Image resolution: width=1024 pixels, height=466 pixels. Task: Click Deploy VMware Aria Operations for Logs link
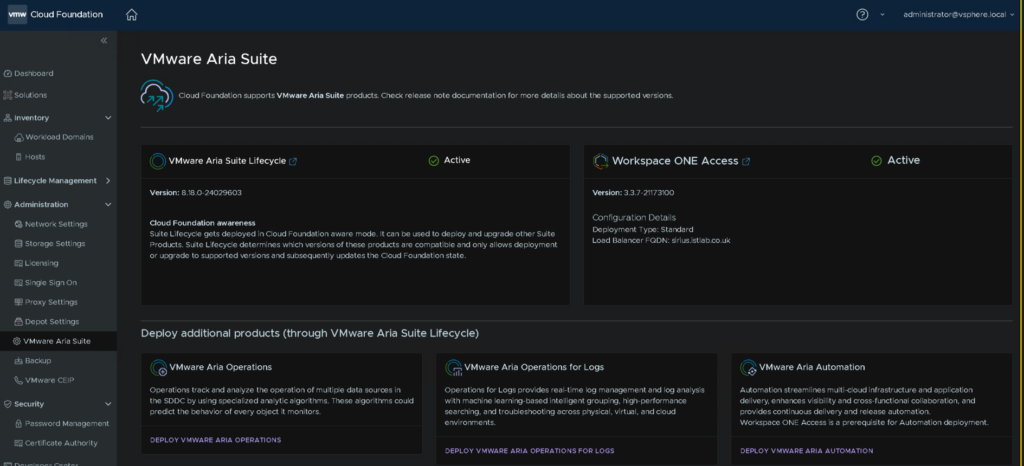pos(530,450)
